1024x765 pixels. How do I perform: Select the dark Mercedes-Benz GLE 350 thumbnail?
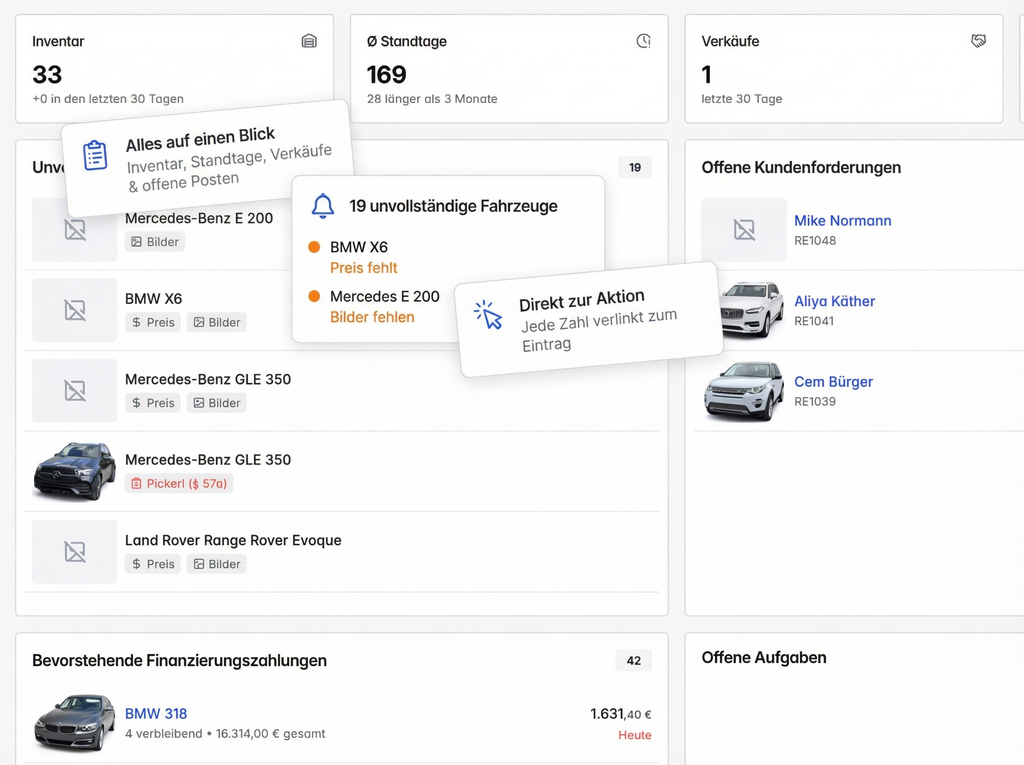[75, 471]
